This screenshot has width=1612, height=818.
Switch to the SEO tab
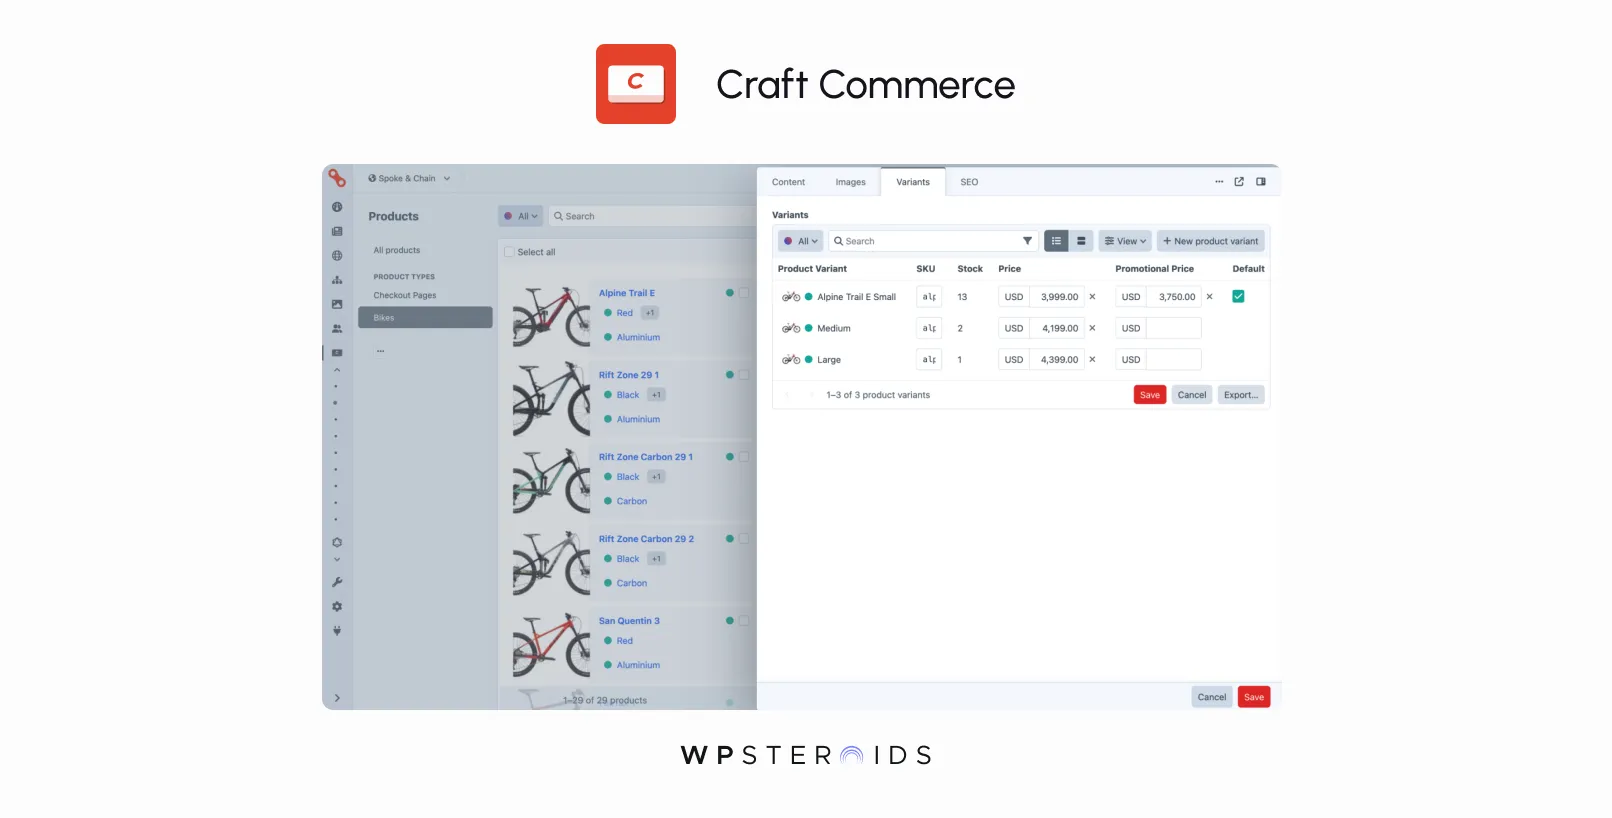969,182
